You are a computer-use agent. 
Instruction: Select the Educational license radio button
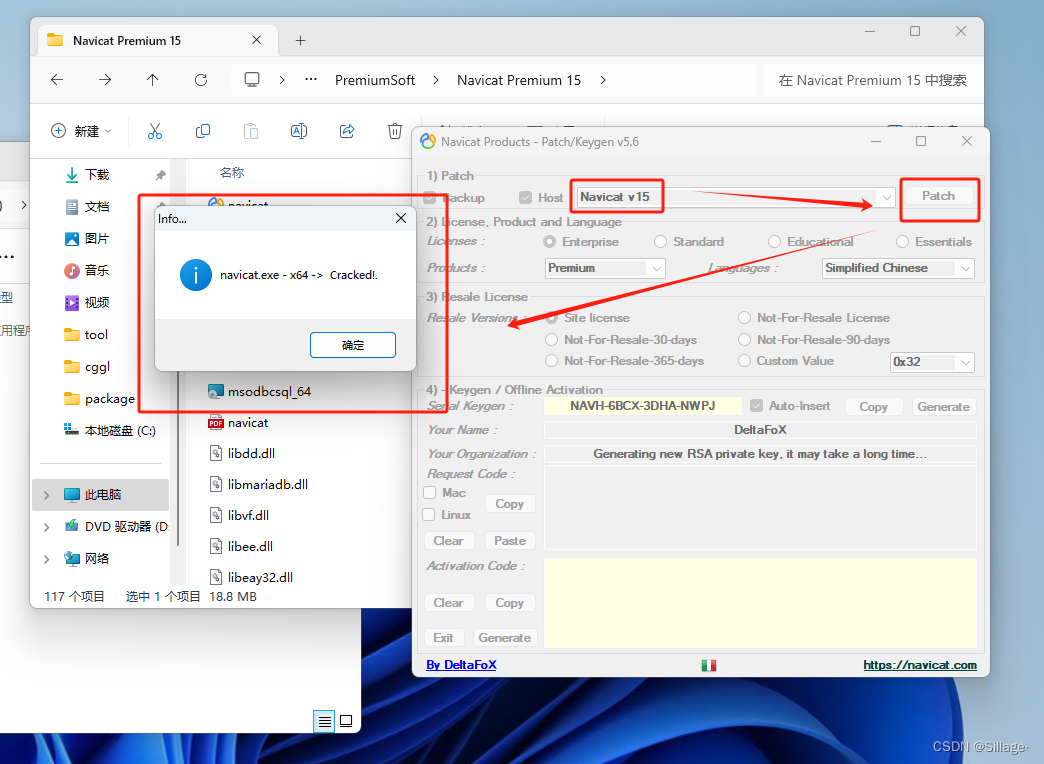coord(774,242)
